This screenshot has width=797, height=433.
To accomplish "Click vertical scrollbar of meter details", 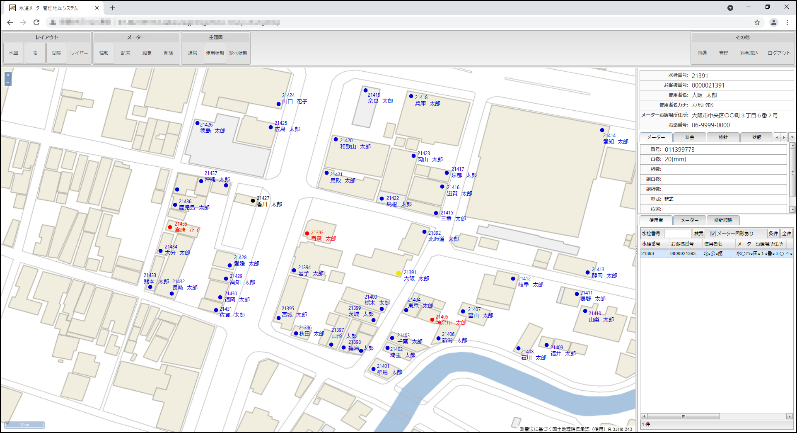I will click(792, 176).
